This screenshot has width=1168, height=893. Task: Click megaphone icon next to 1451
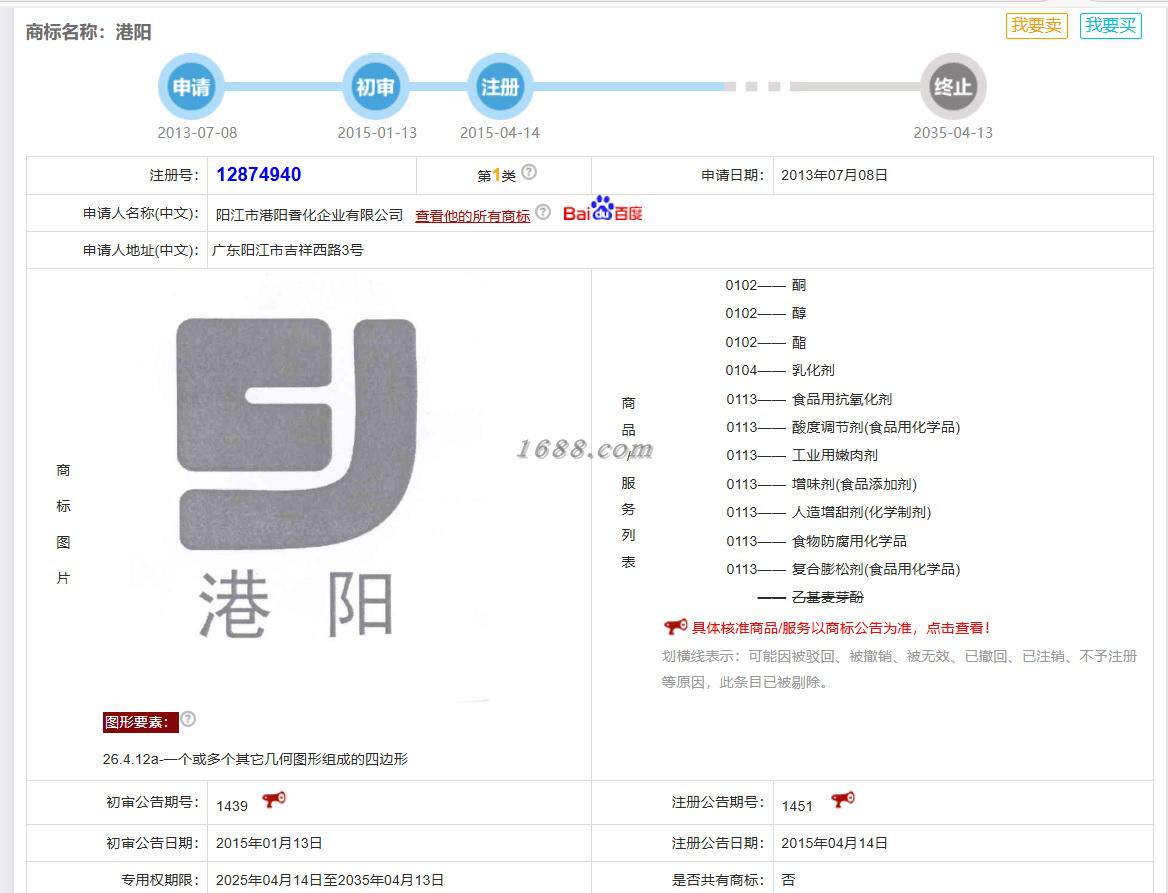pos(842,800)
